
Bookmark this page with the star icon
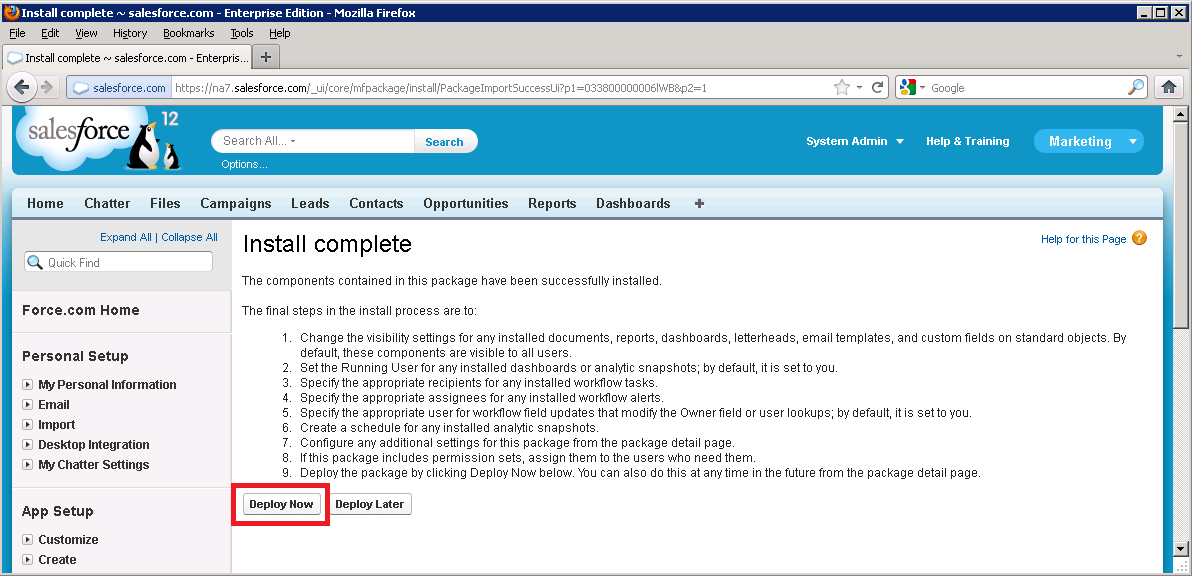(x=842, y=88)
